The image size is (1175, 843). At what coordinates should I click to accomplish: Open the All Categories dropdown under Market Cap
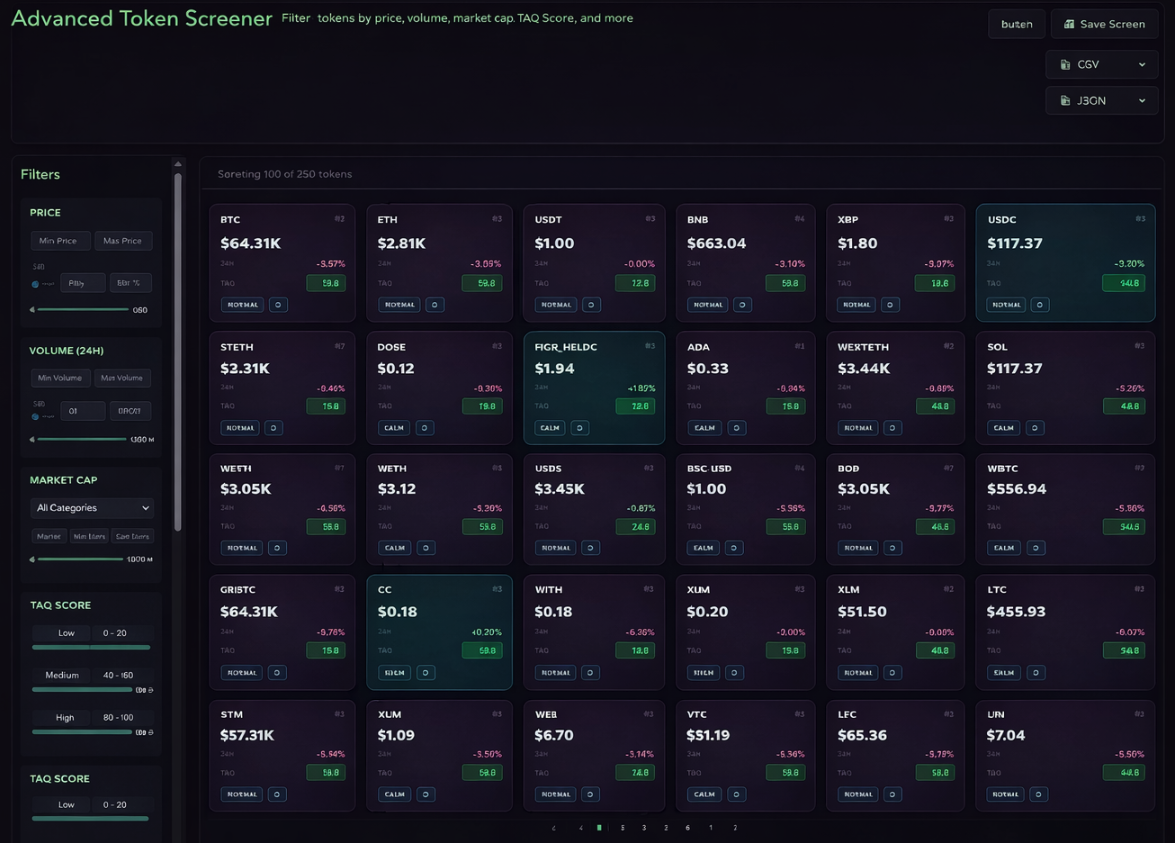coord(91,507)
